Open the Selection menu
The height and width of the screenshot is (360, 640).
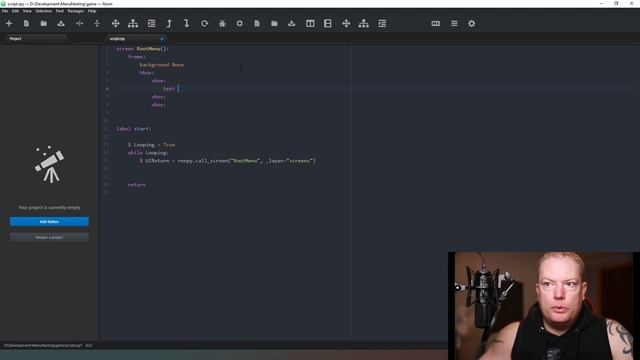pos(43,11)
